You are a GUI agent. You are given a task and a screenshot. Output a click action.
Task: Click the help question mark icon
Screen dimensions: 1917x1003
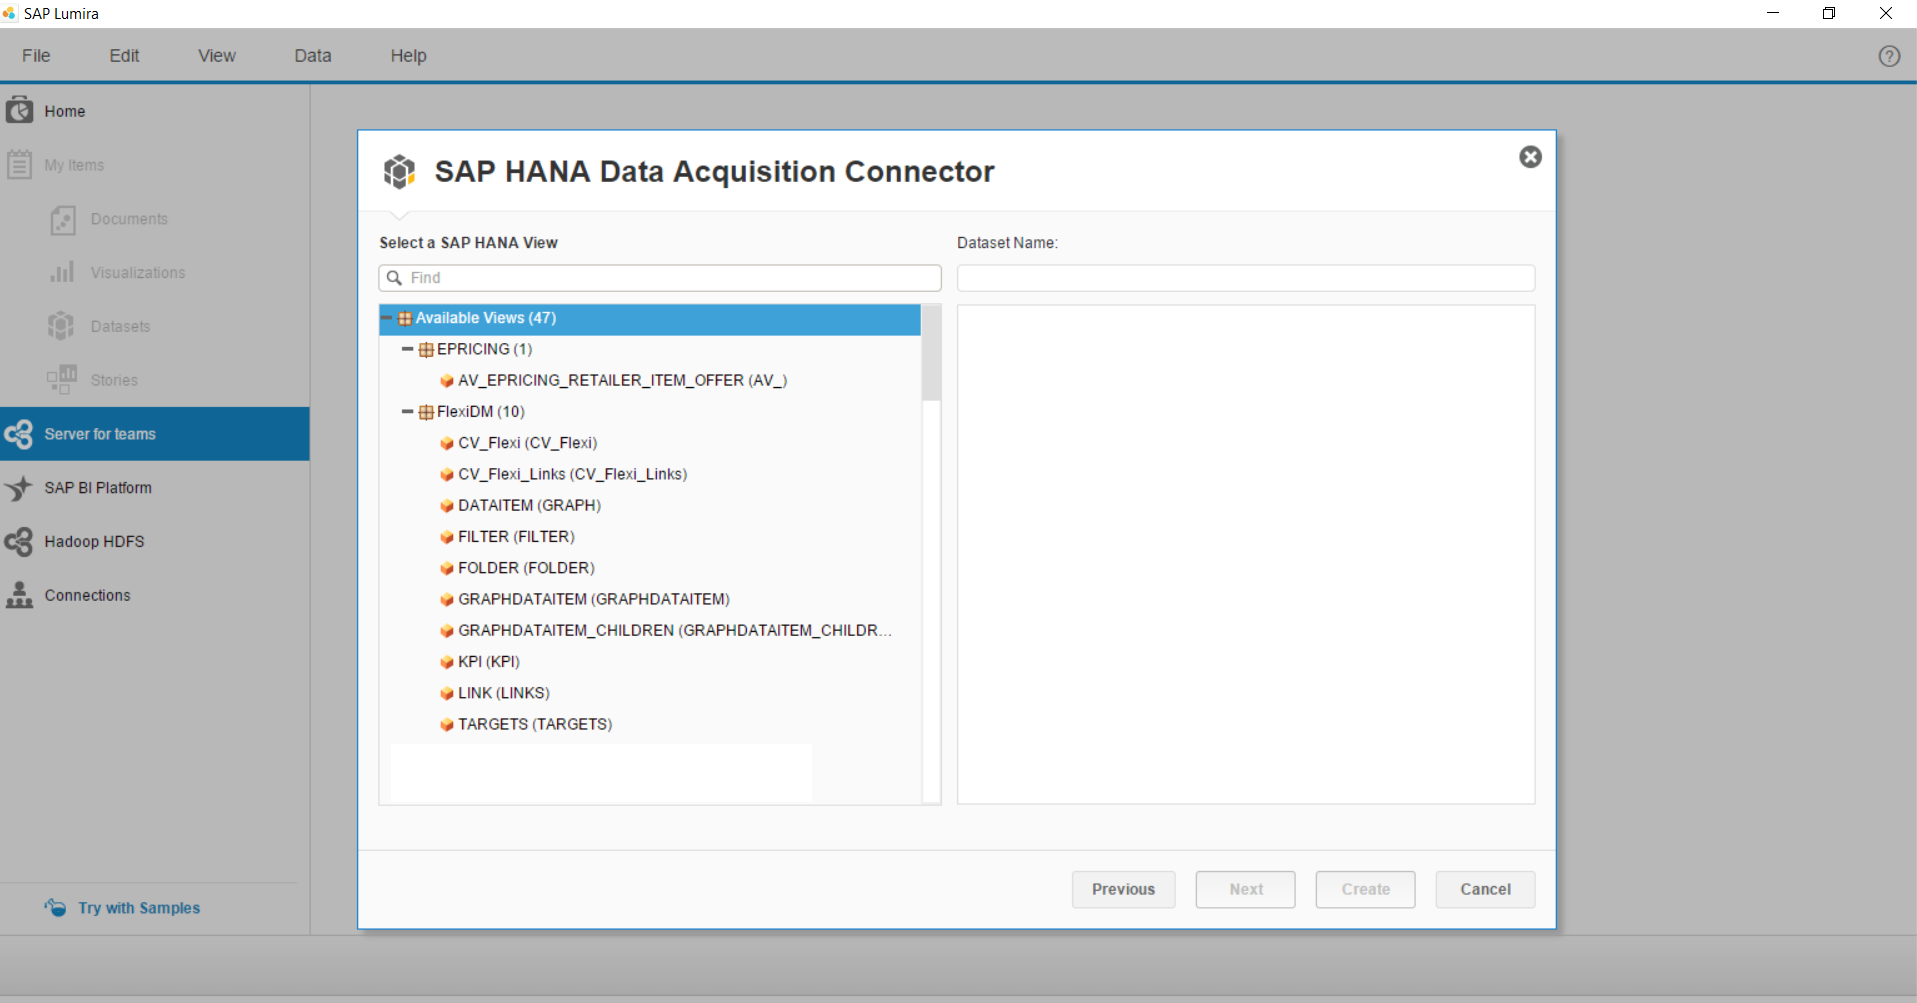(x=1889, y=56)
